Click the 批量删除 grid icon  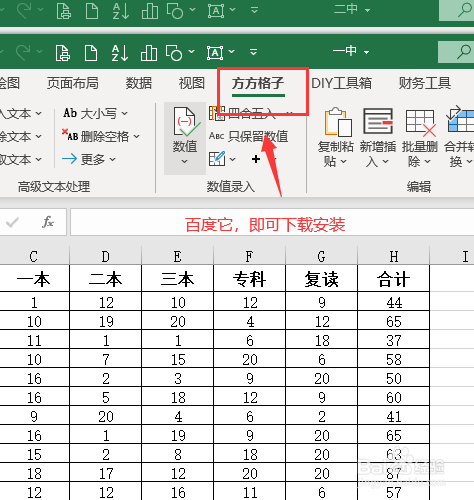pyautogui.click(x=421, y=123)
